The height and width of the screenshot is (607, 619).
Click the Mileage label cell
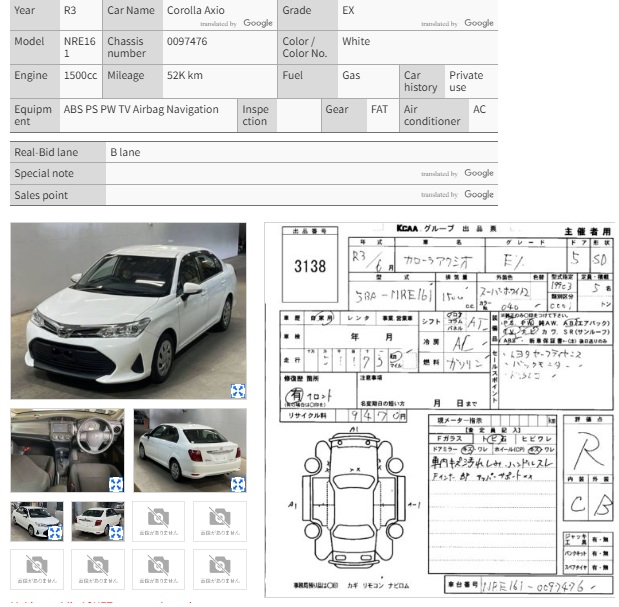(133, 81)
